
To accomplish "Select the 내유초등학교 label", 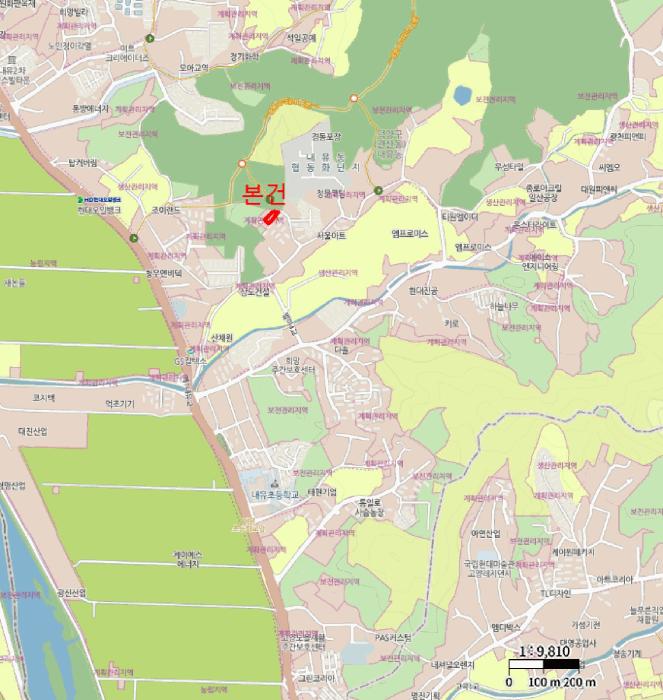I will pyautogui.click(x=275, y=495).
